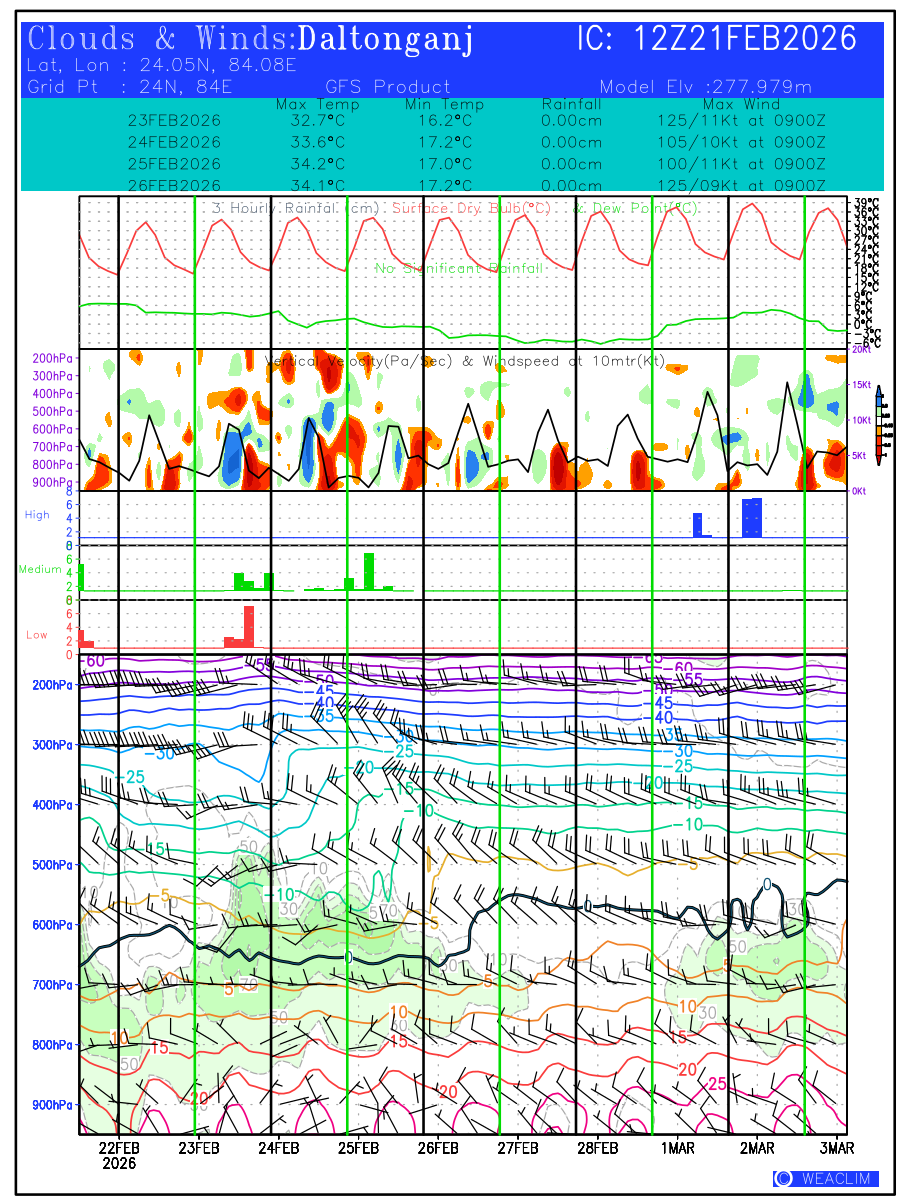The image size is (900, 1200).
Task: Click the WEACLIM logo badge
Action: click(x=825, y=1178)
